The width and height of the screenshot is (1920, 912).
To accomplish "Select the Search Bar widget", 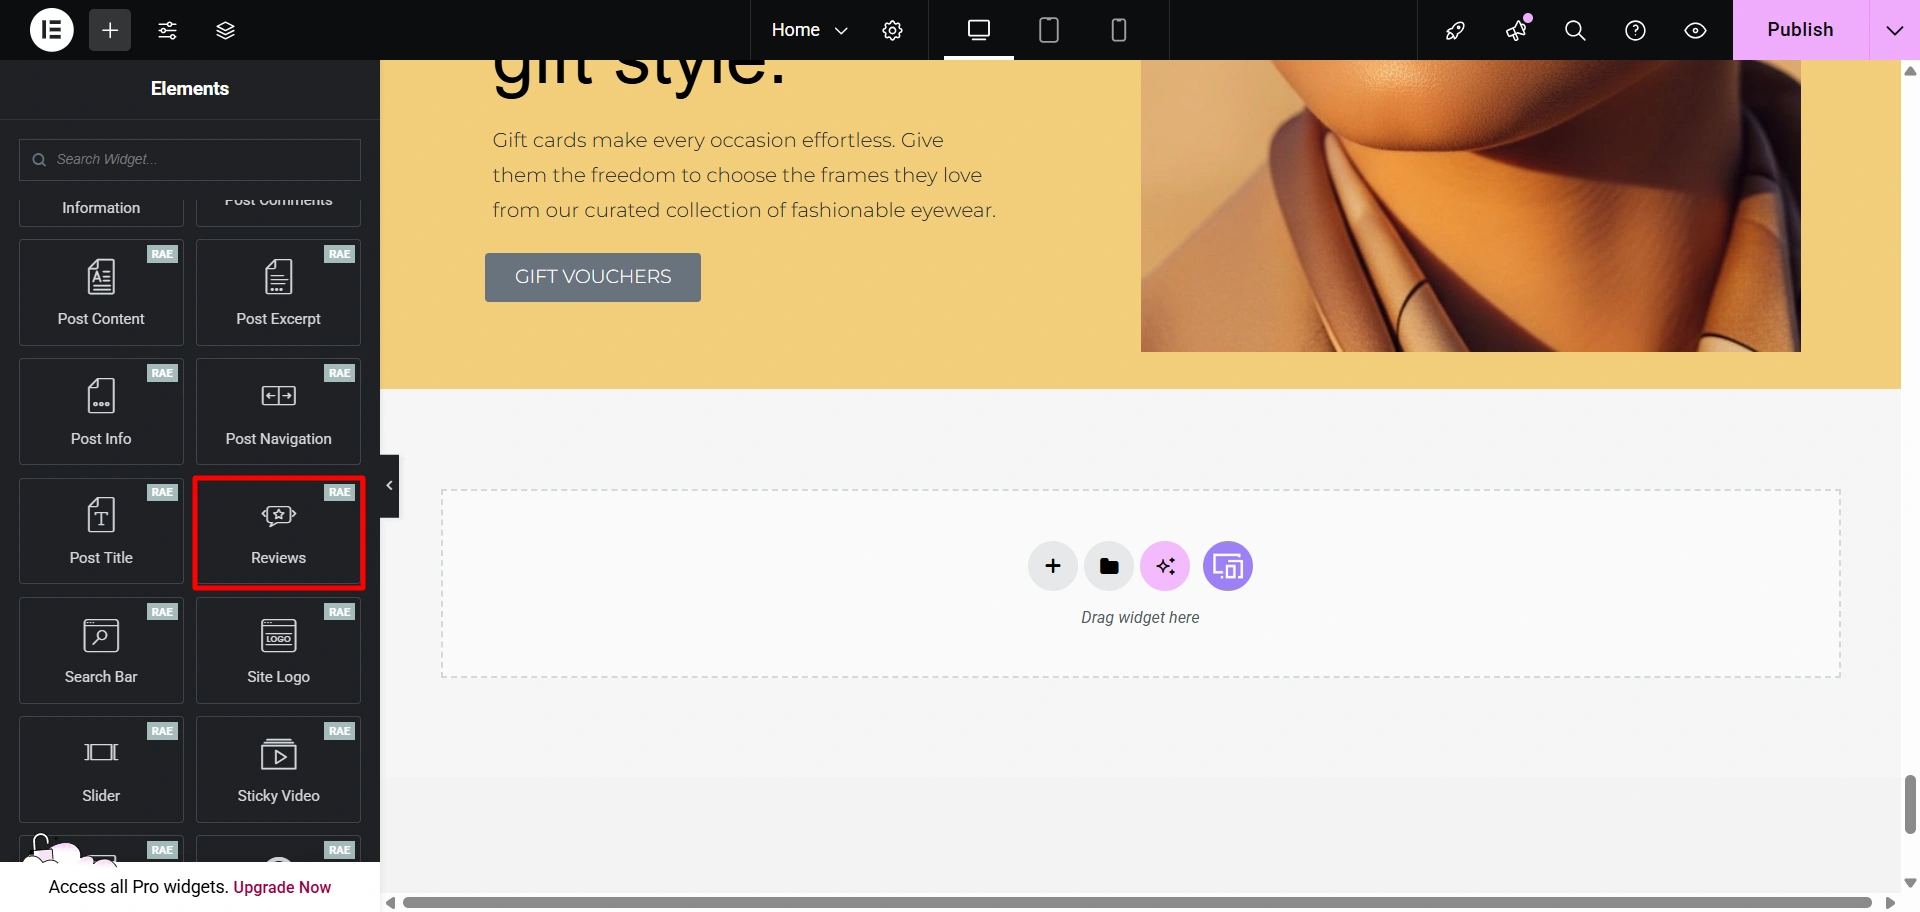I will [101, 650].
